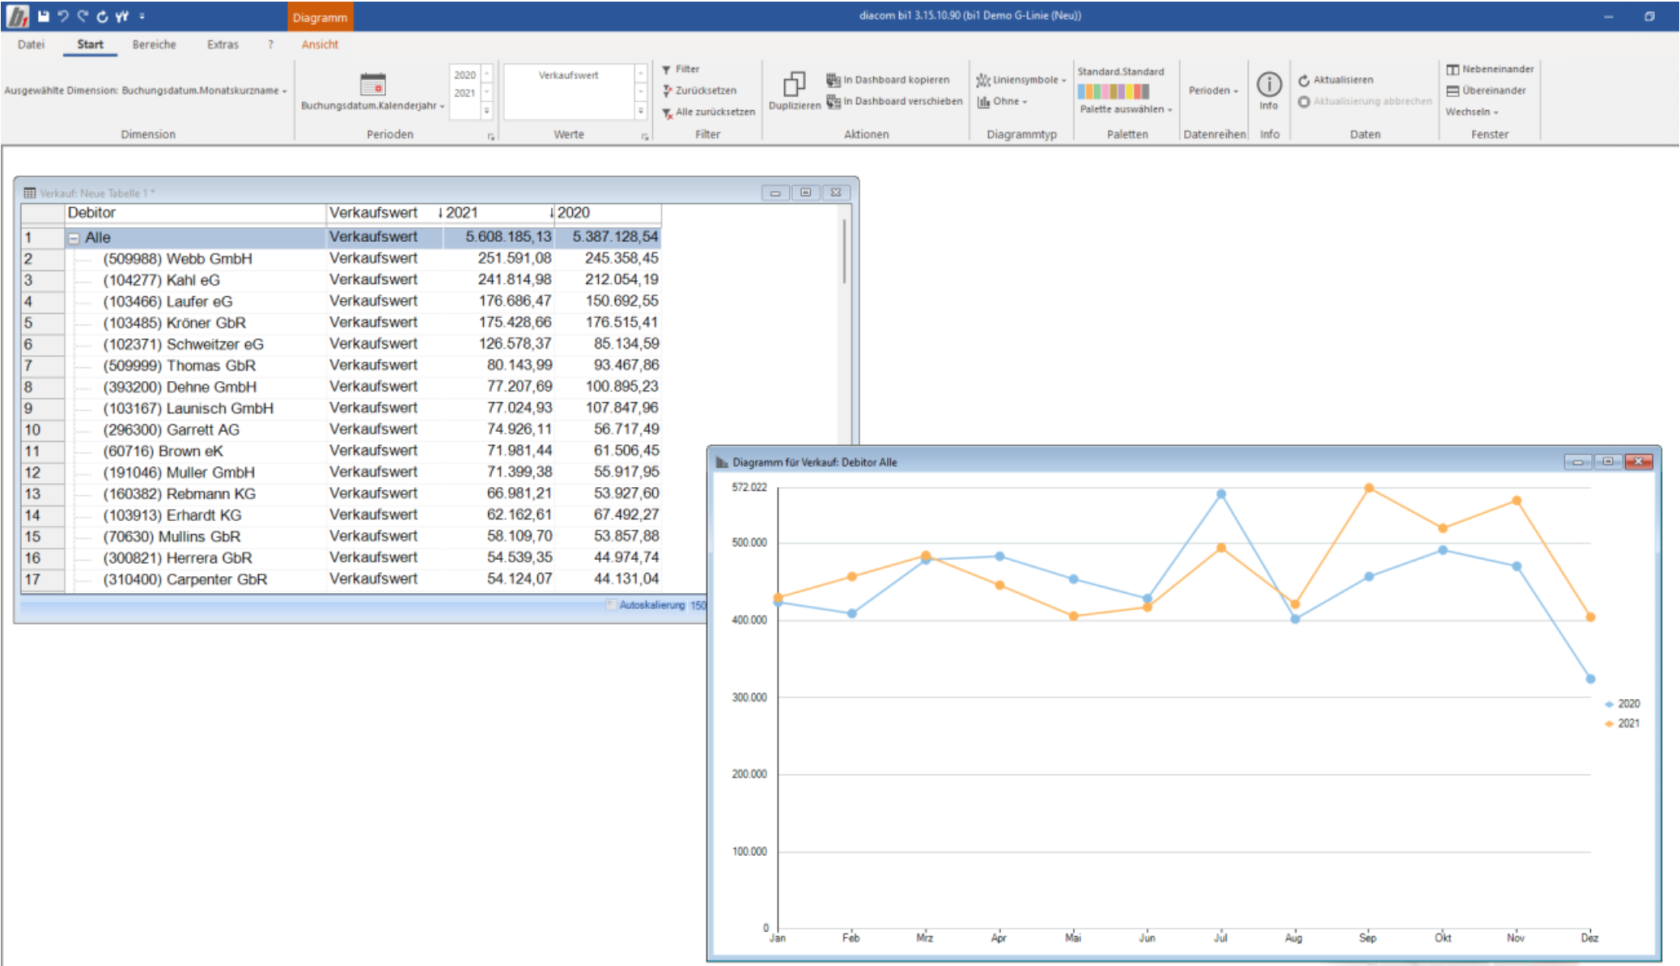Click the Debitor column header
The image size is (1680, 966).
195,213
